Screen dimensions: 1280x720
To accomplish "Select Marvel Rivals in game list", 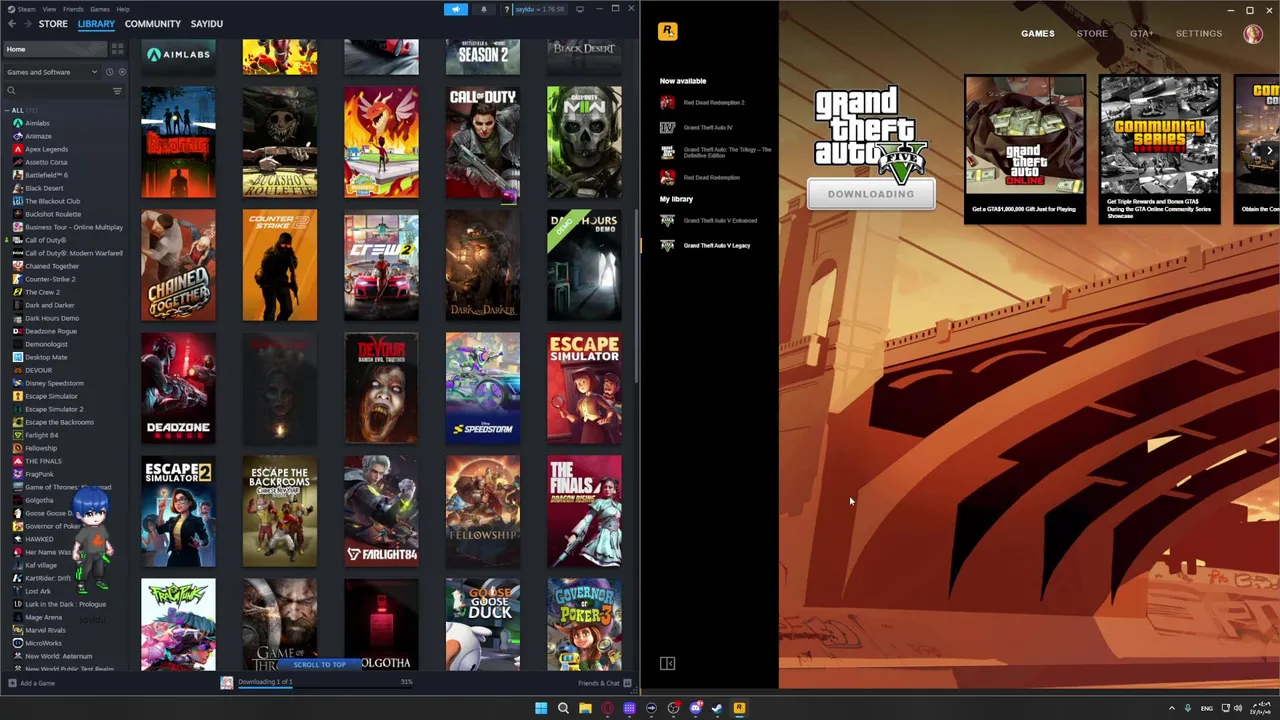I will 45,630.
